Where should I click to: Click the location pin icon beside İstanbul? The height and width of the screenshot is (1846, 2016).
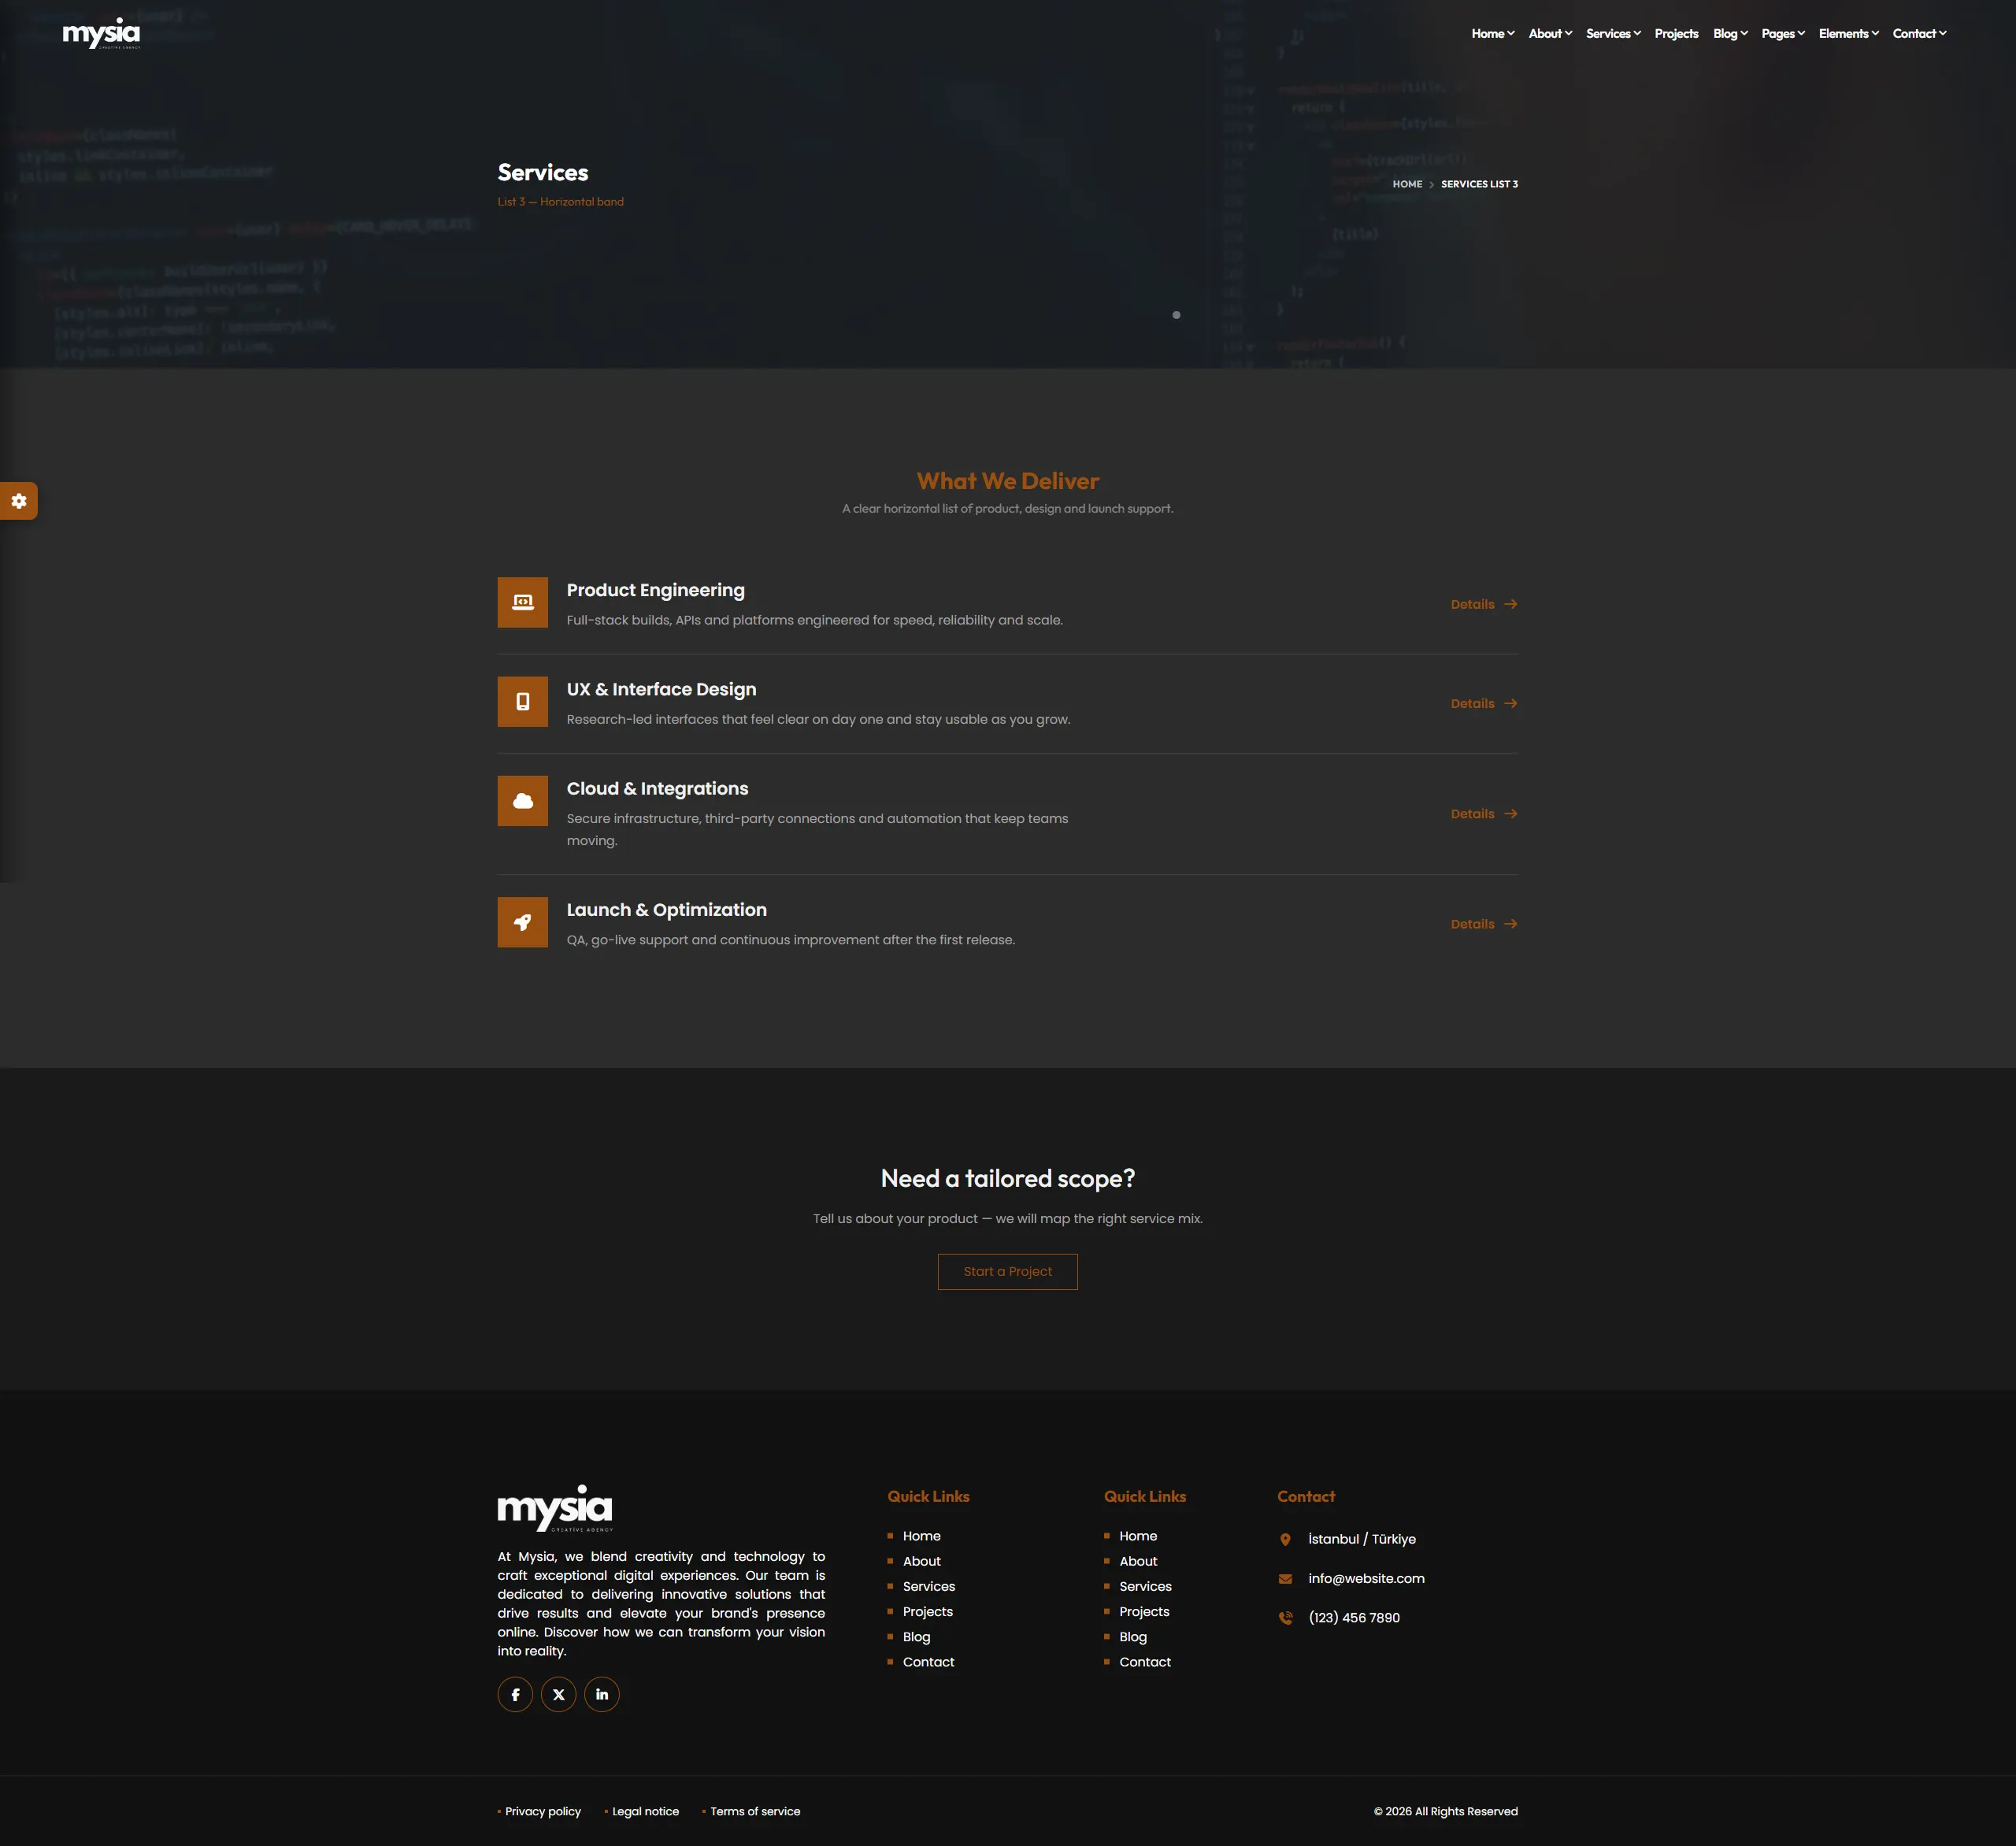[1286, 1539]
